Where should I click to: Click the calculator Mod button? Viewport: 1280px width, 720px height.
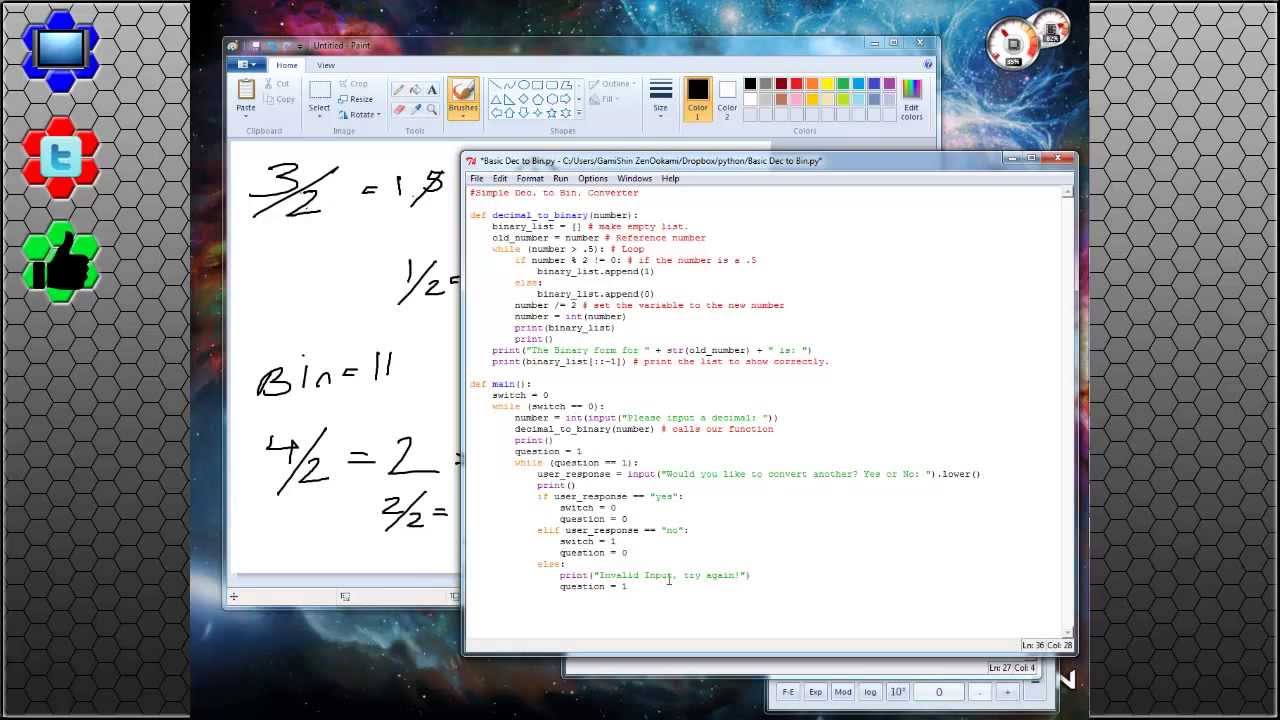(x=843, y=692)
